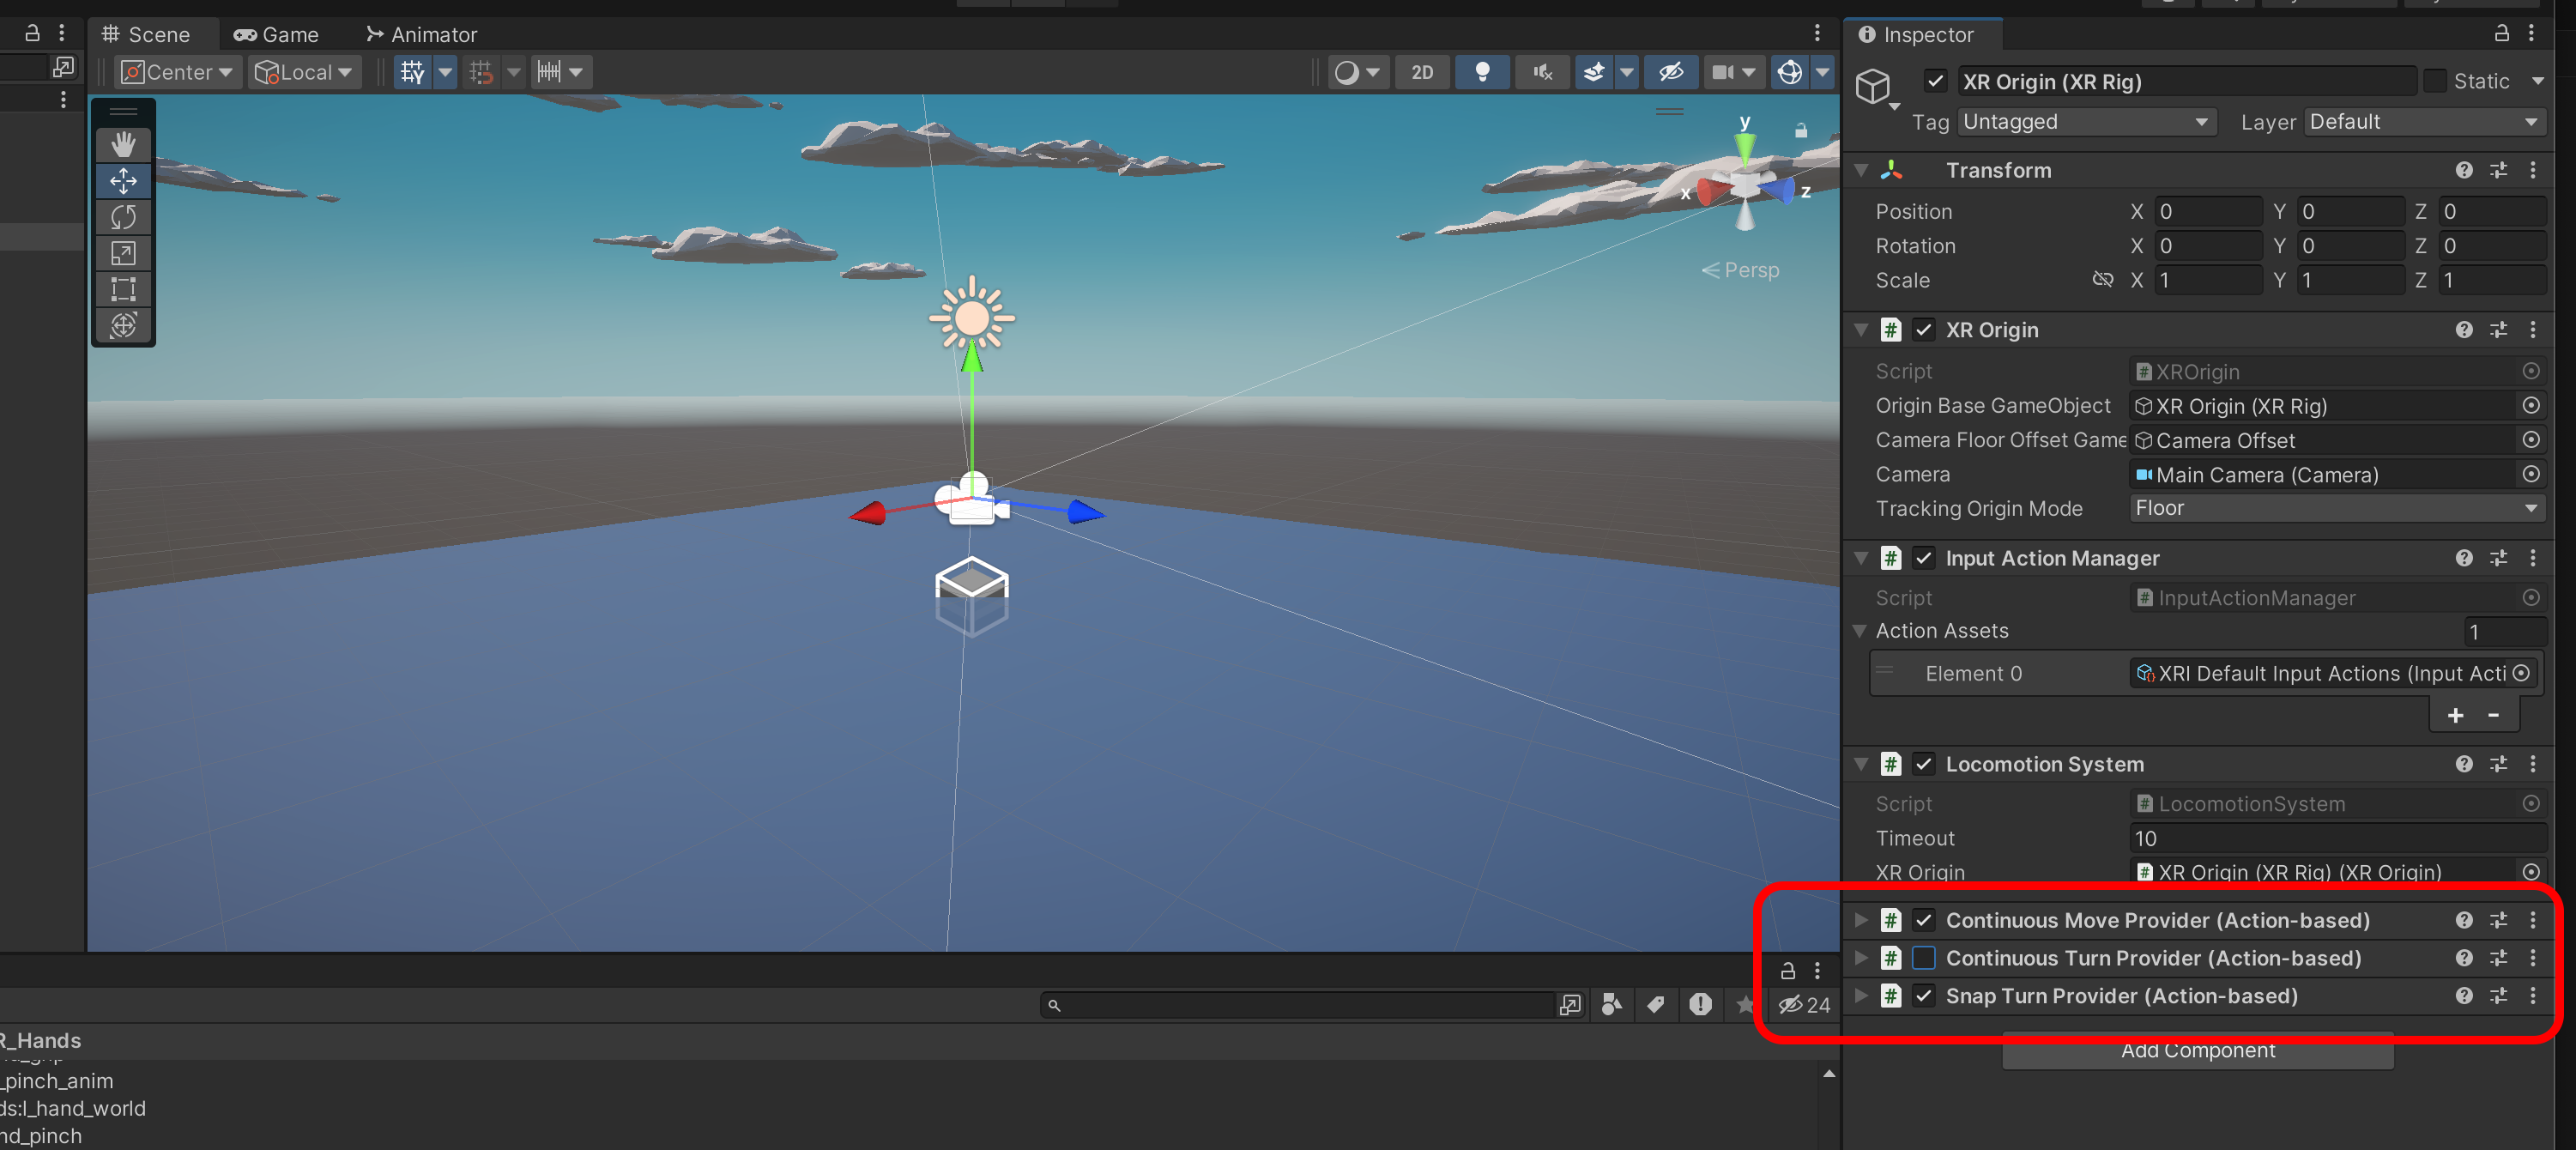2576x1150 pixels.
Task: Select the Rotate tool
Action: coord(123,217)
